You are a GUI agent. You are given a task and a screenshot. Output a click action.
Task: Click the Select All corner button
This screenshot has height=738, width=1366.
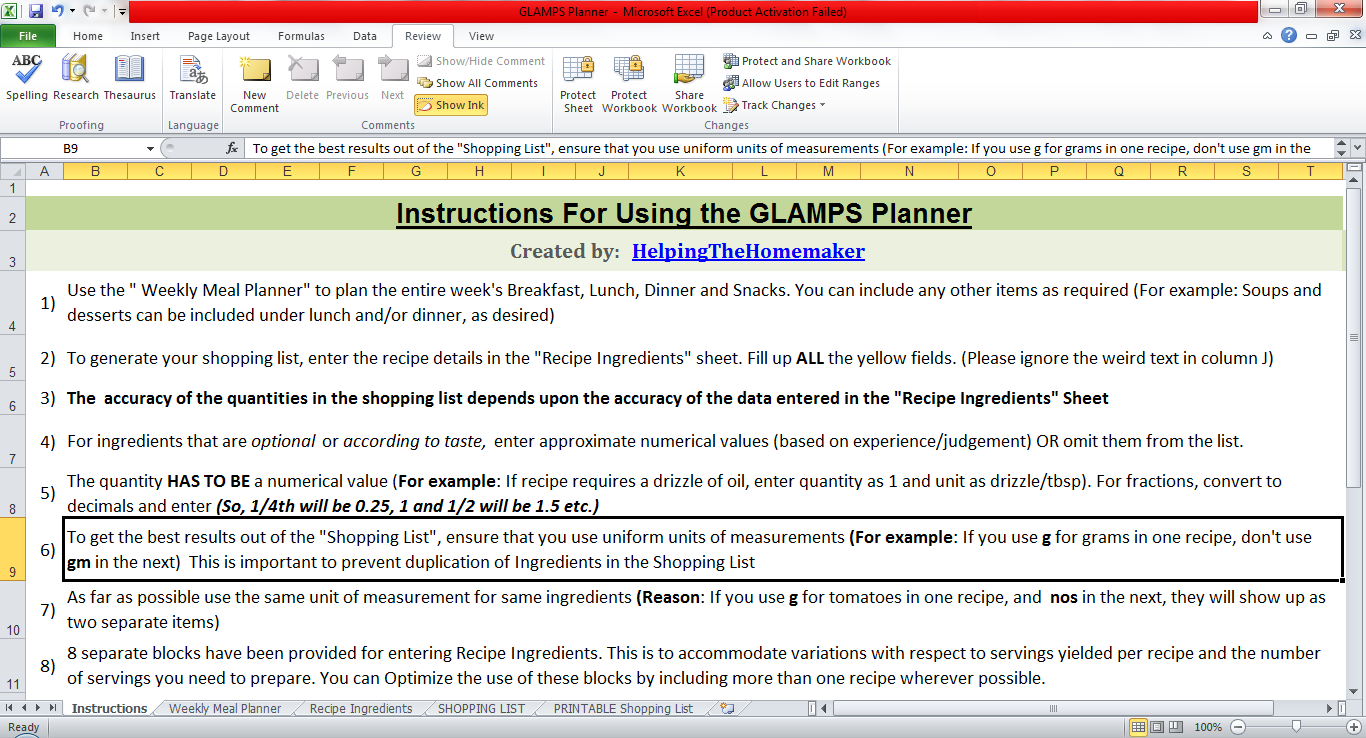12,171
